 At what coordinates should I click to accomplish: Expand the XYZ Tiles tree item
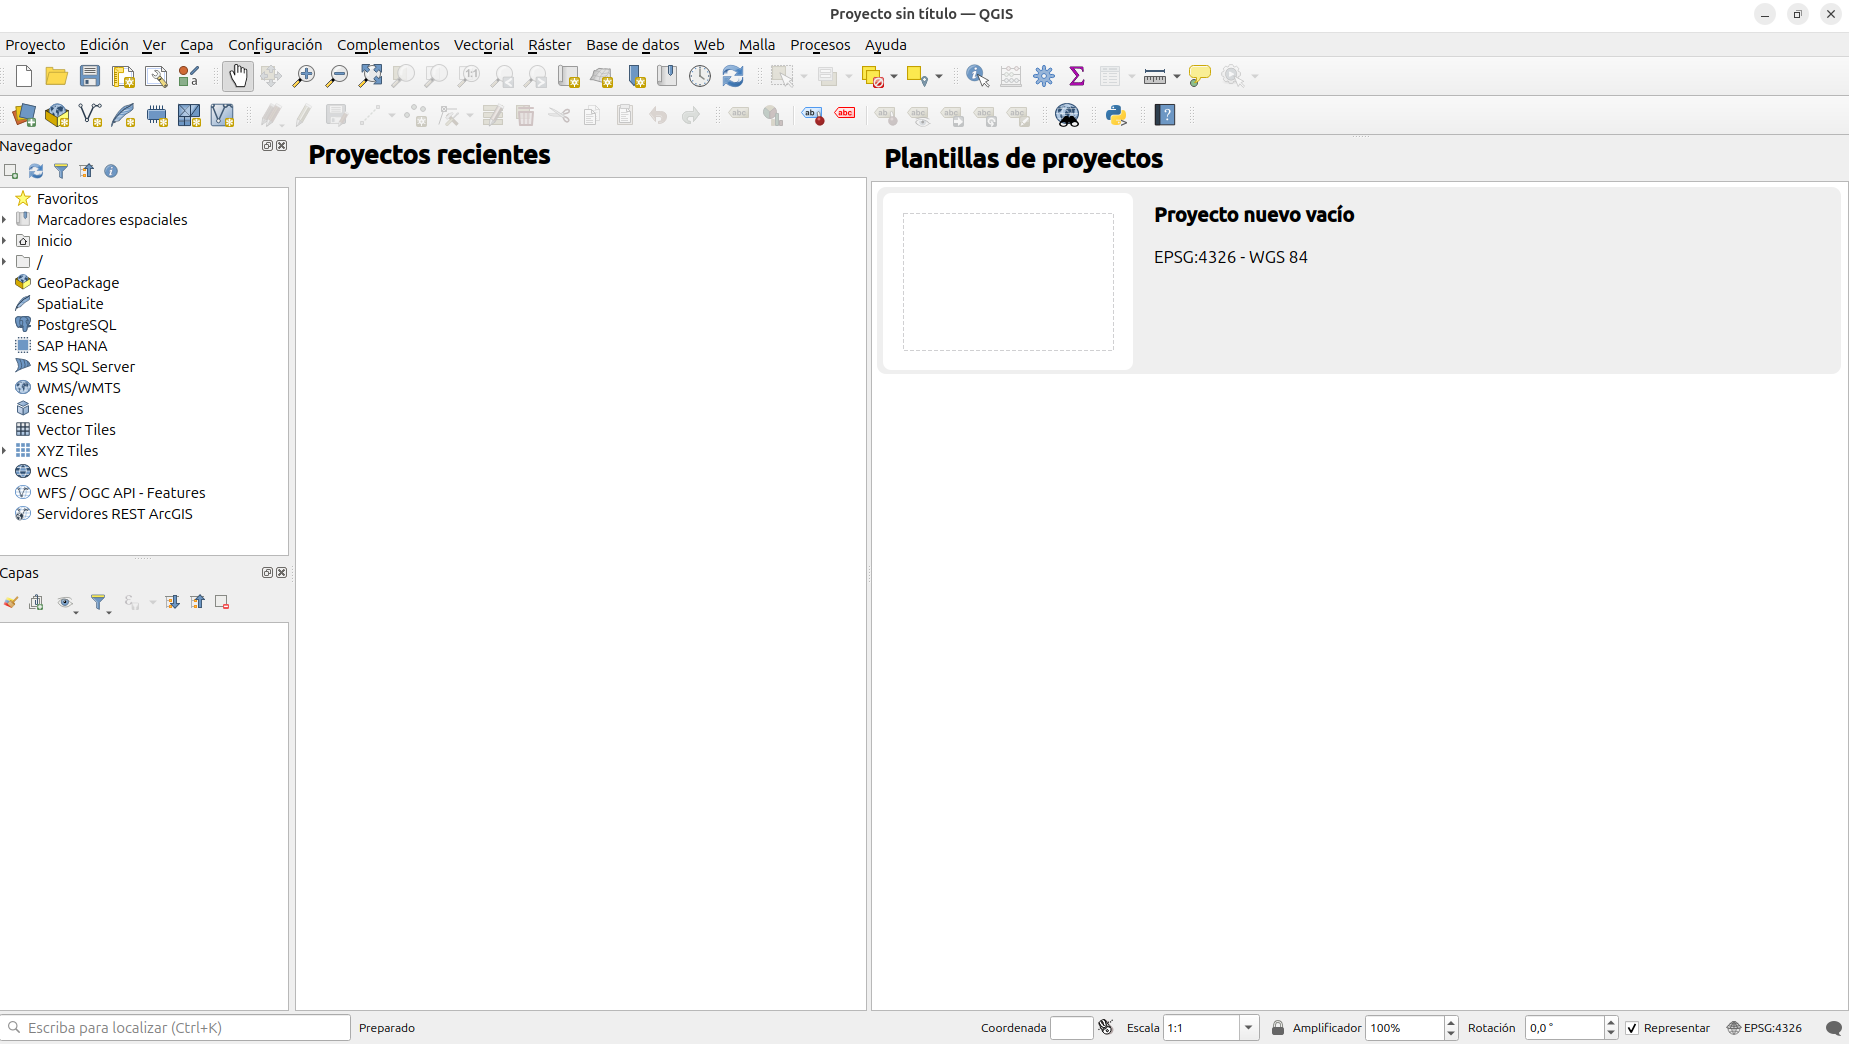[x=5, y=451]
